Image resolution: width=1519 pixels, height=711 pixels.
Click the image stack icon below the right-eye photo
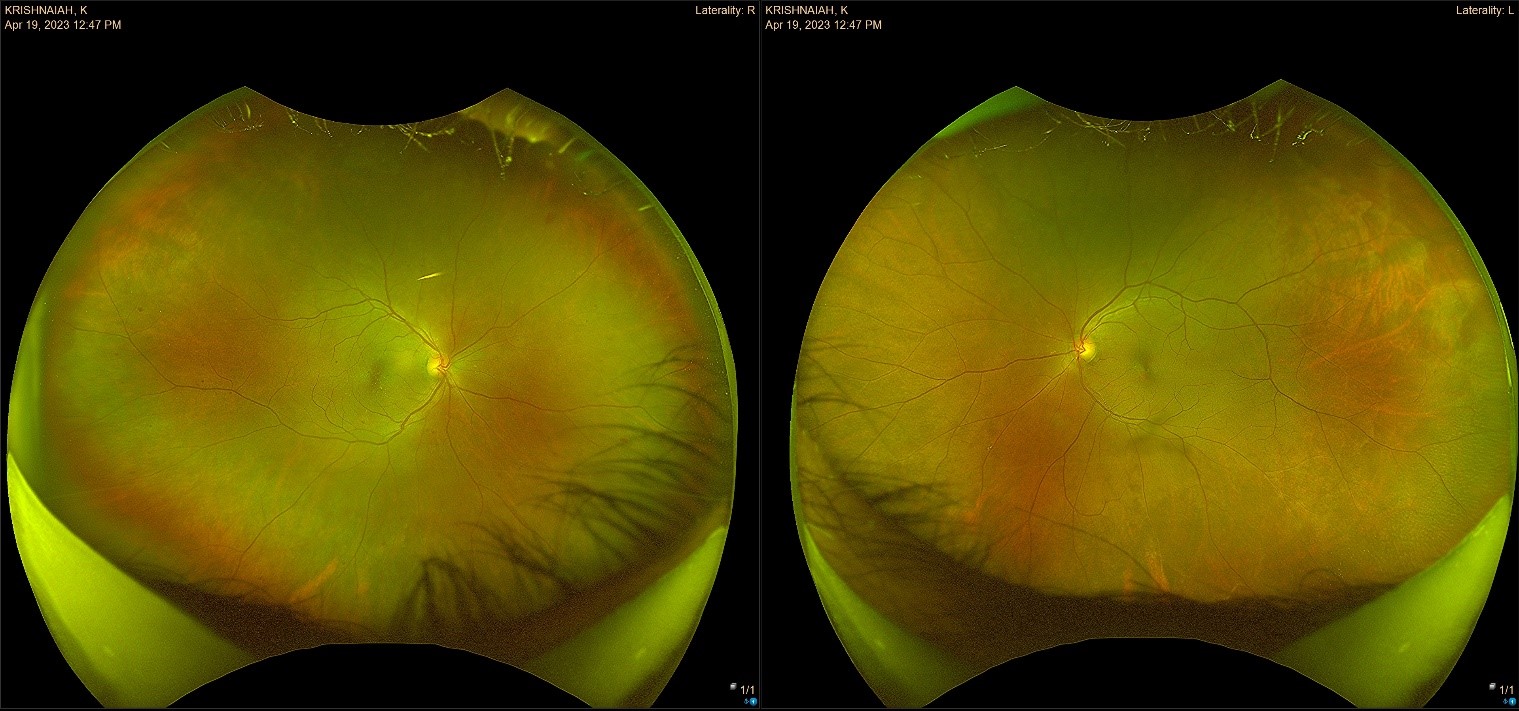tap(733, 687)
